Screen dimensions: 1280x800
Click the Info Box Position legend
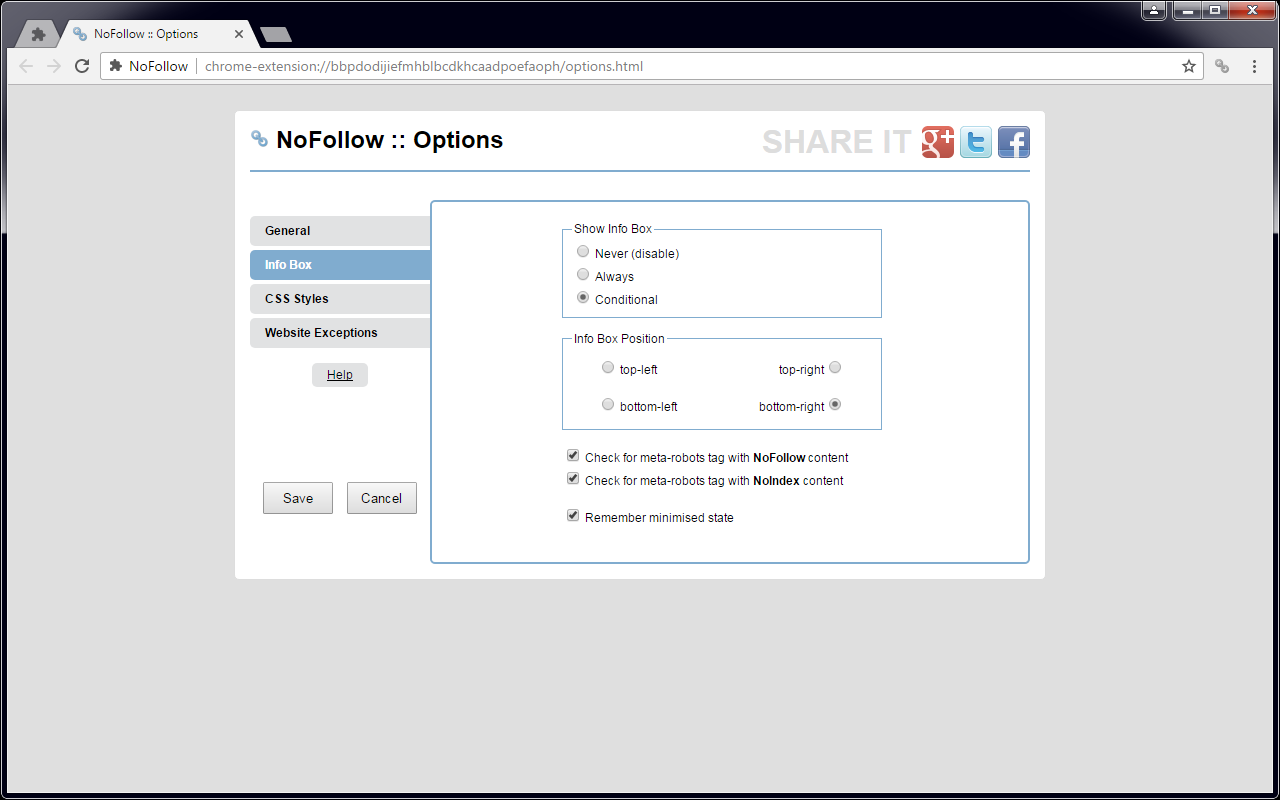619,339
